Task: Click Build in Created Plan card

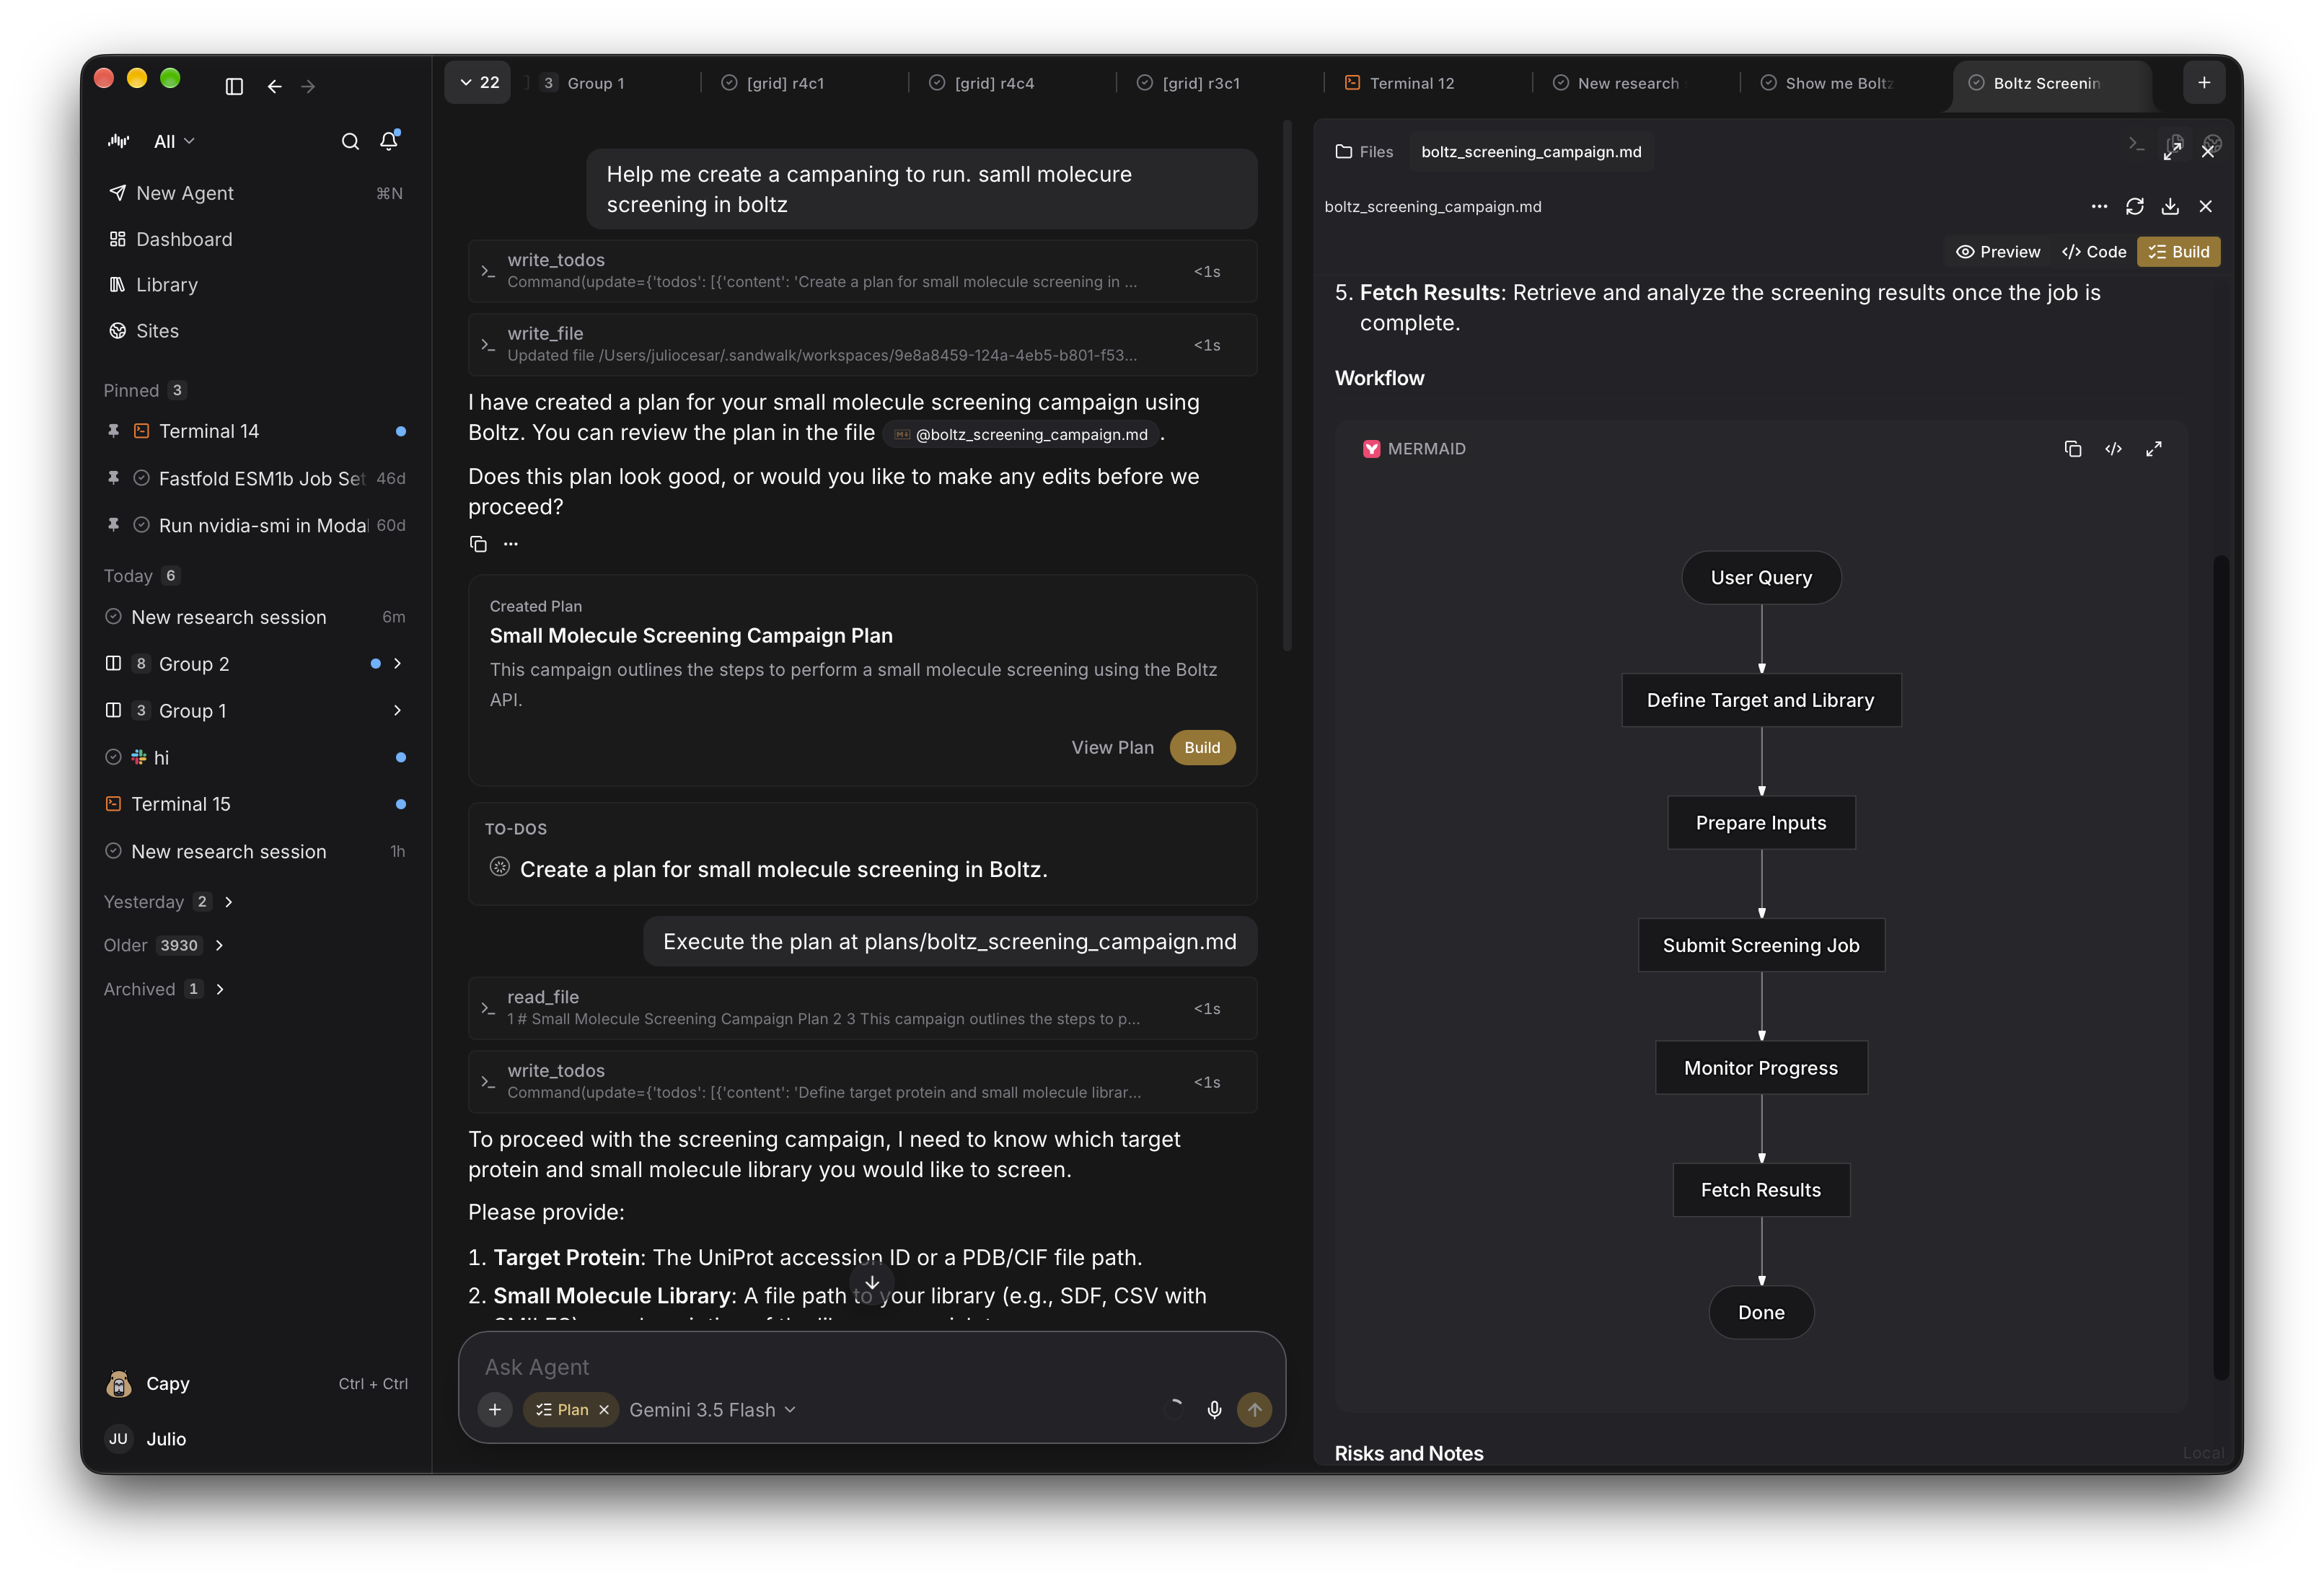Action: coord(1202,748)
